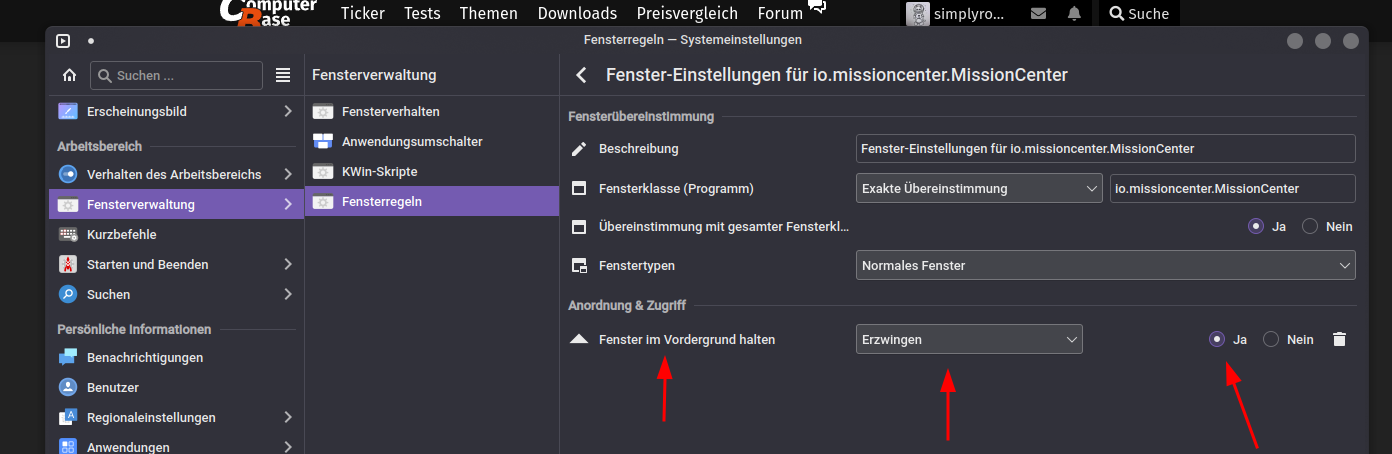Click the Erscheinungsbild icon in the sidebar
Image resolution: width=1392 pixels, height=454 pixels.
click(x=68, y=112)
